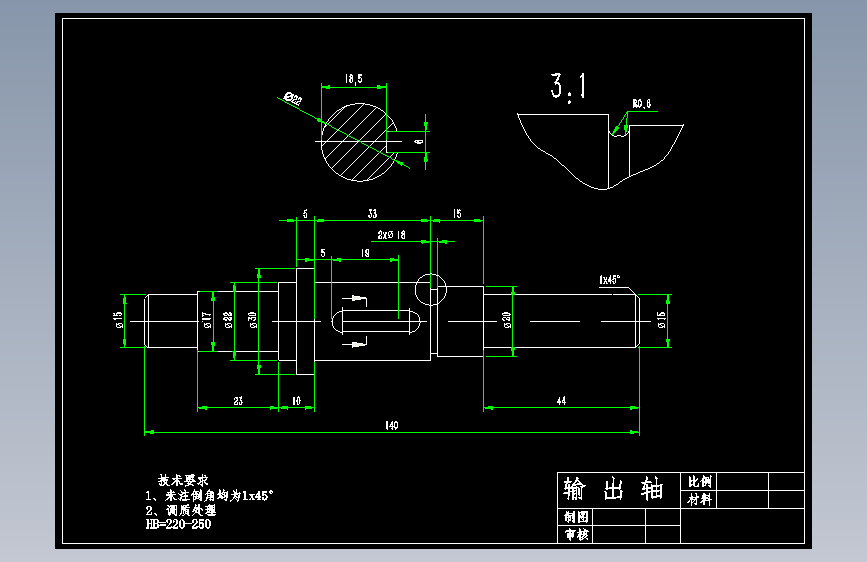Select the 15 length dimension beside the 33
The width and height of the screenshot is (867, 562).
[x=457, y=214]
